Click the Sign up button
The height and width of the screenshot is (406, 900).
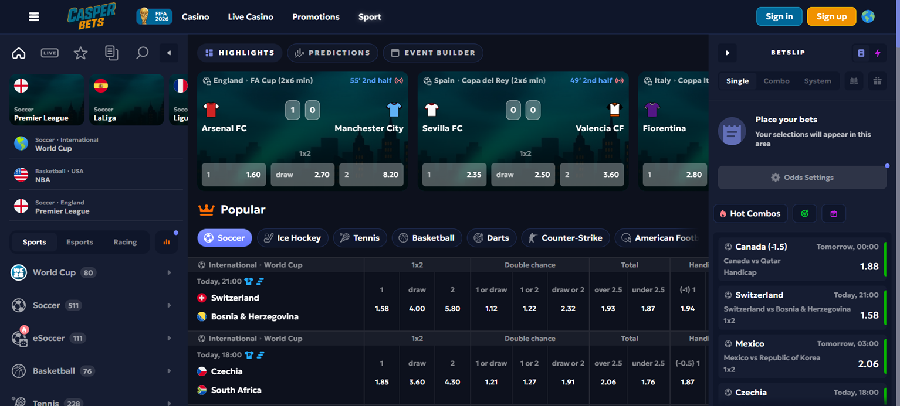click(832, 17)
